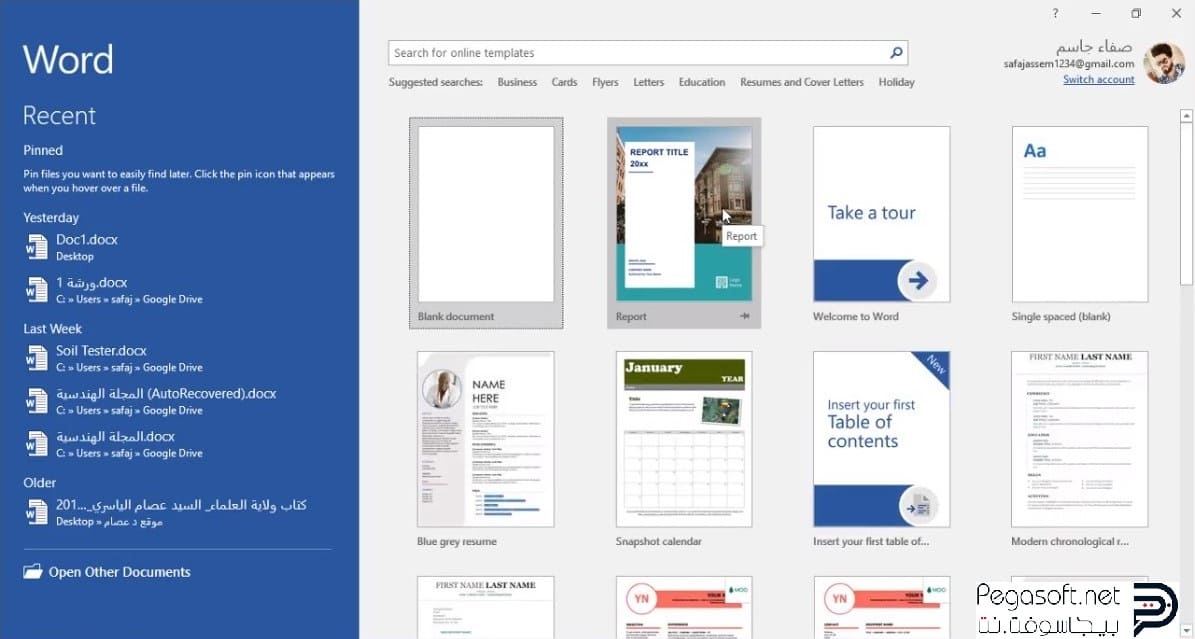The image size is (1195, 639).
Task: Click the user profile picture
Action: (x=1164, y=63)
